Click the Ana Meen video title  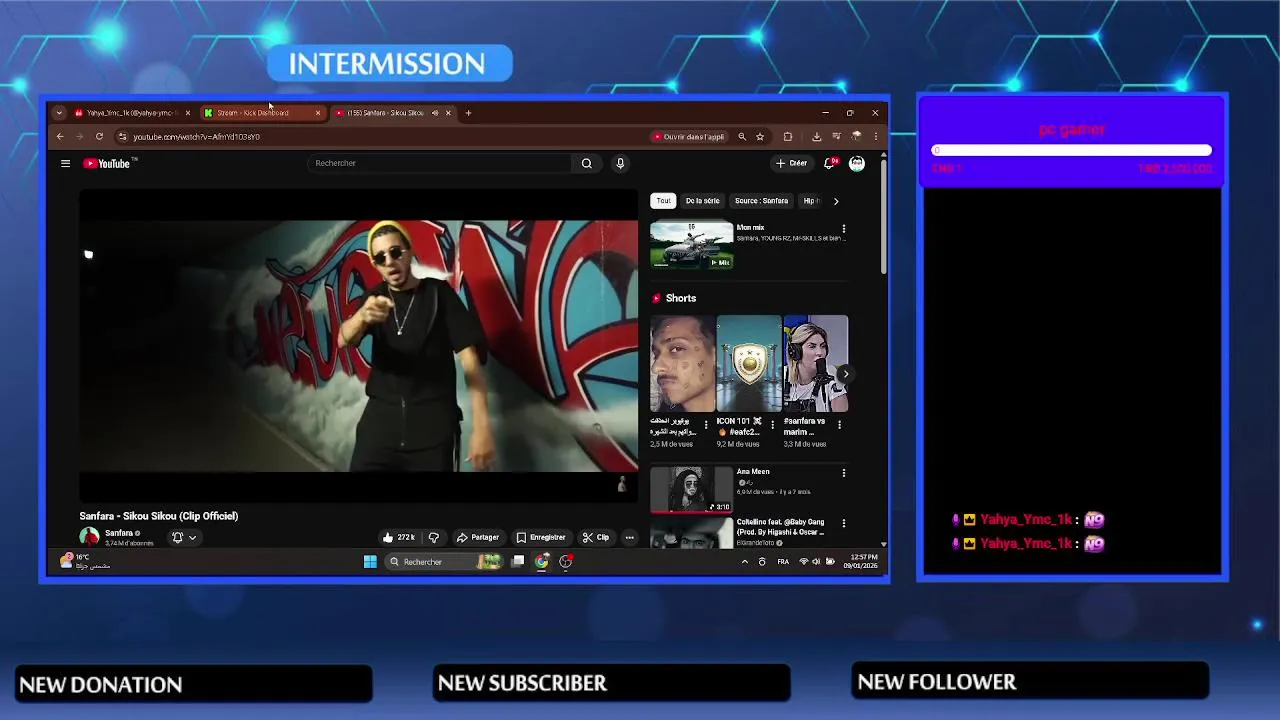click(753, 472)
